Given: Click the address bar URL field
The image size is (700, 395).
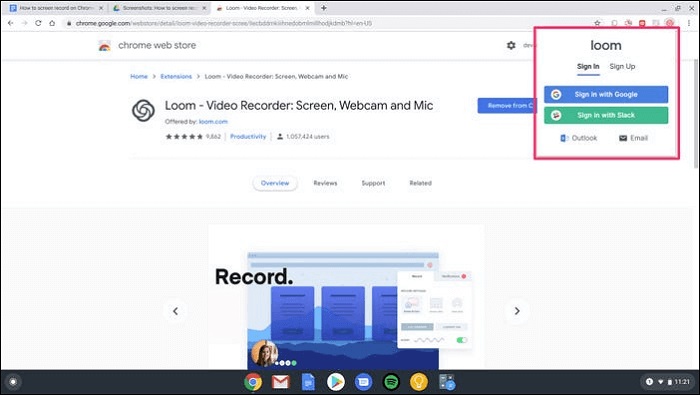Looking at the screenshot, I should click(x=328, y=23).
